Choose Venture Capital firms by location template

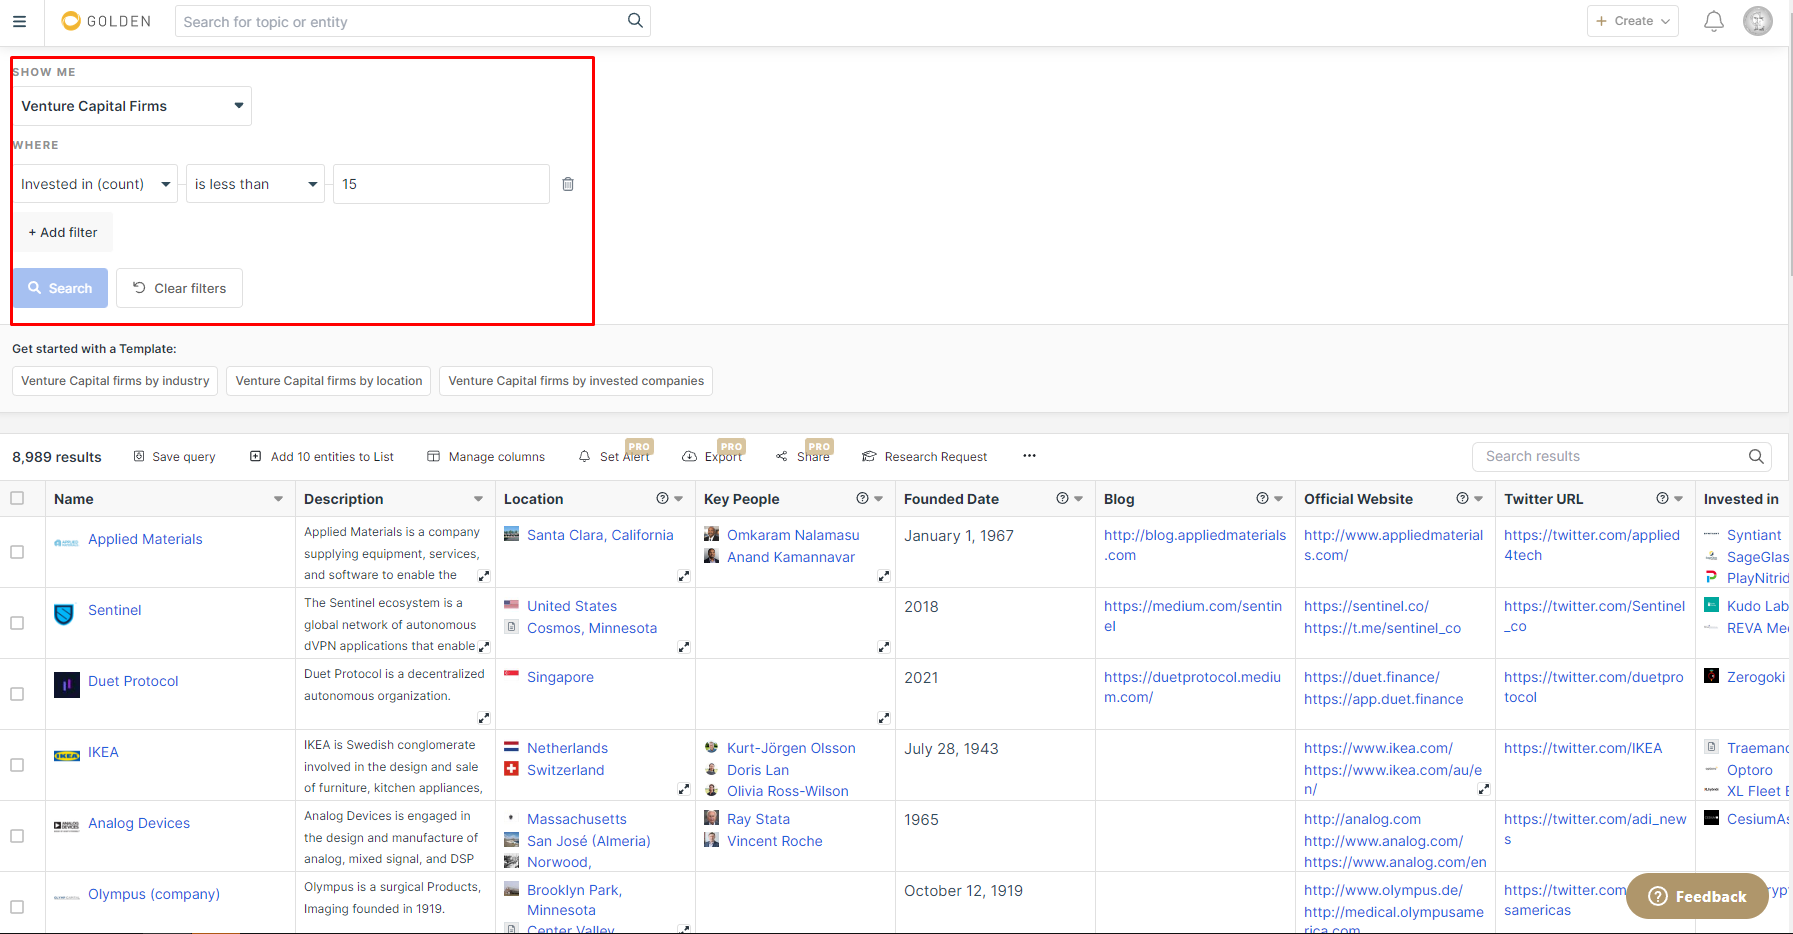tap(329, 381)
